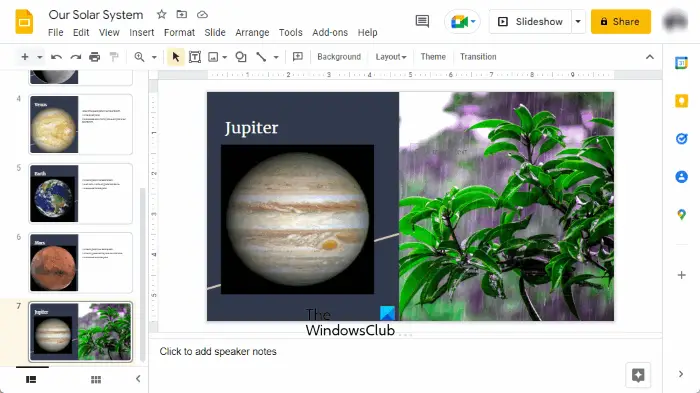Select the Venus slide thumbnail
This screenshot has width=700, height=393.
tap(81, 124)
